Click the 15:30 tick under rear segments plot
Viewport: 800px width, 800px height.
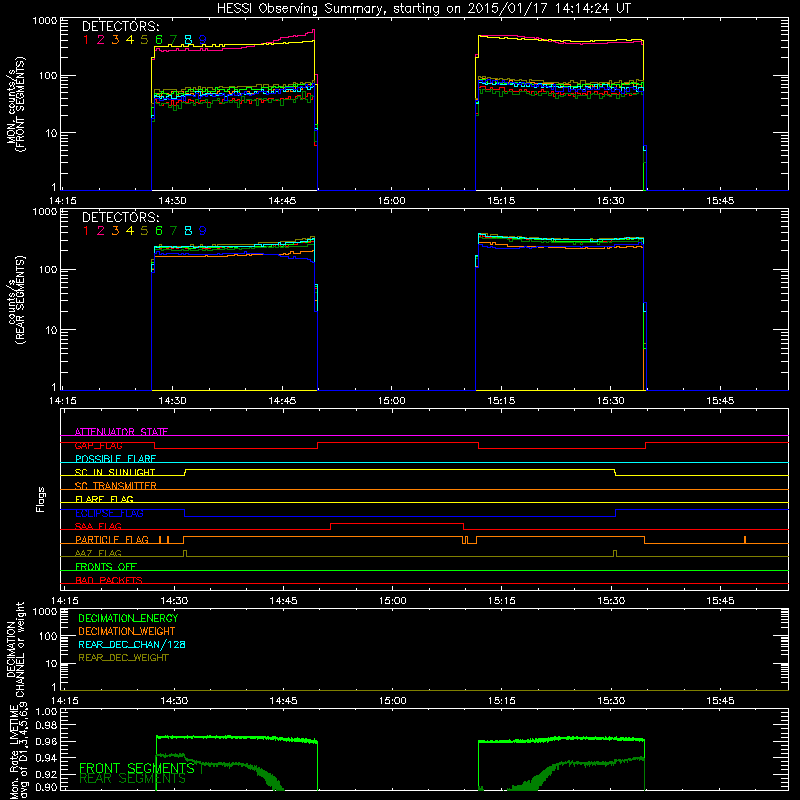[610, 401]
